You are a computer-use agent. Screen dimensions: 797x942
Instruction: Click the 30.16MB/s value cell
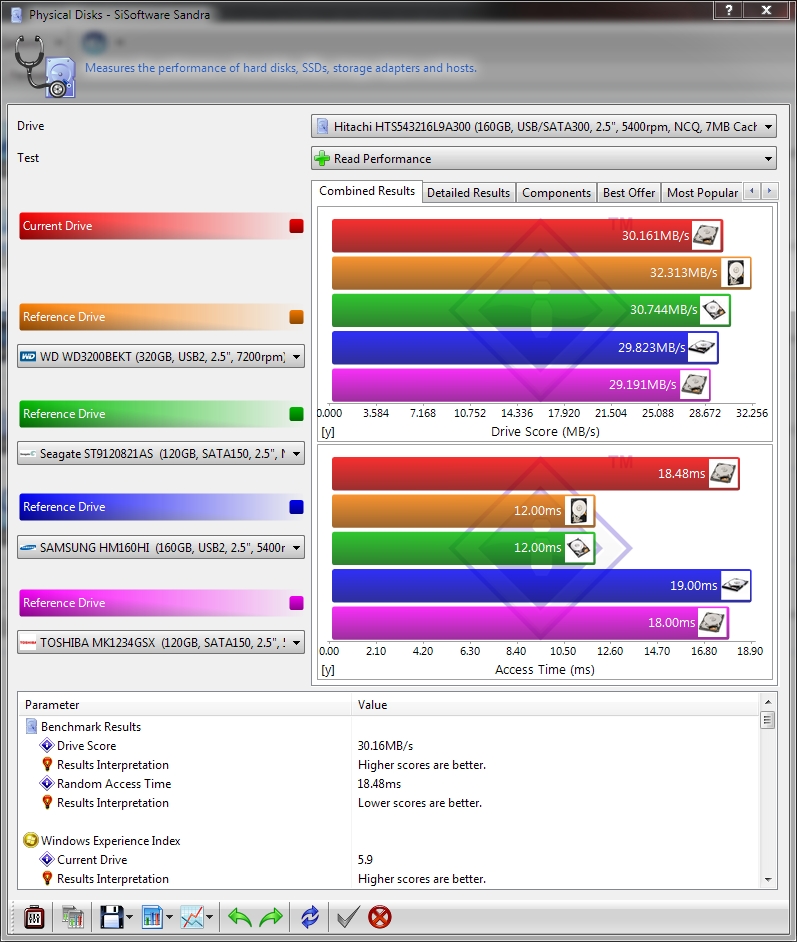tap(386, 746)
